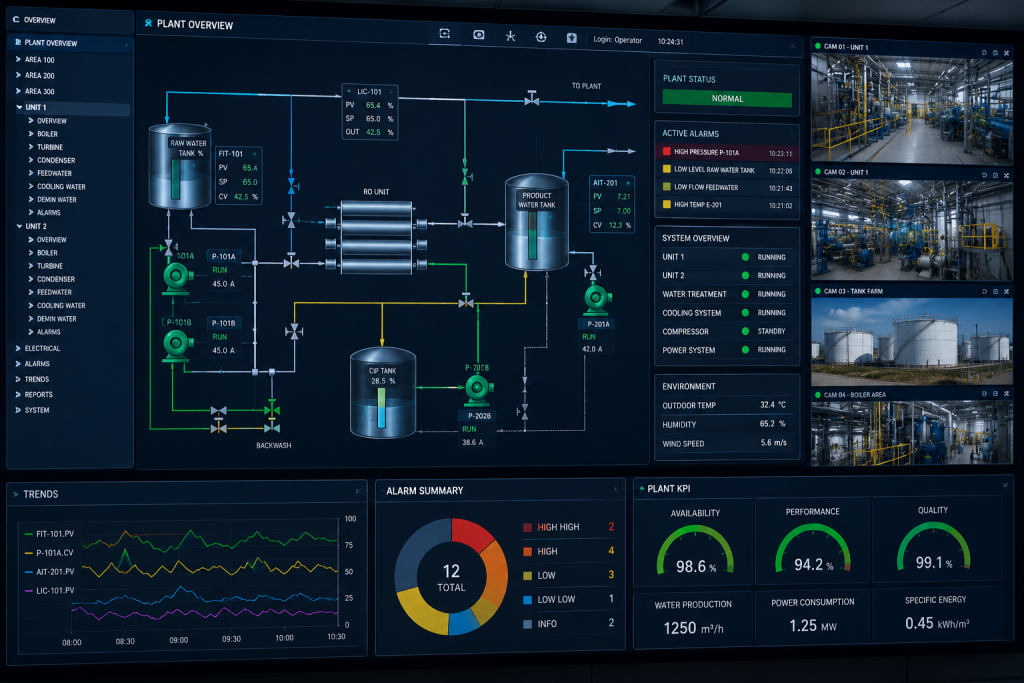Click the Compressor status indicator dot
The image size is (1024, 683).
[745, 331]
